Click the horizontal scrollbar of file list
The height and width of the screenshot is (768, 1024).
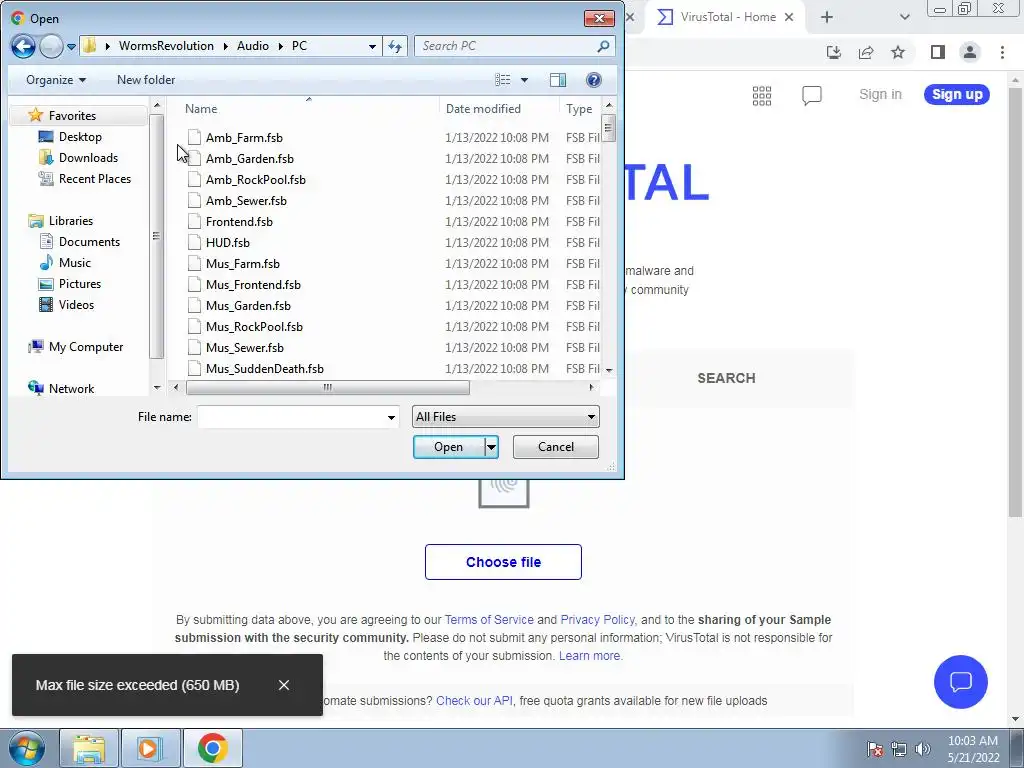coord(327,387)
